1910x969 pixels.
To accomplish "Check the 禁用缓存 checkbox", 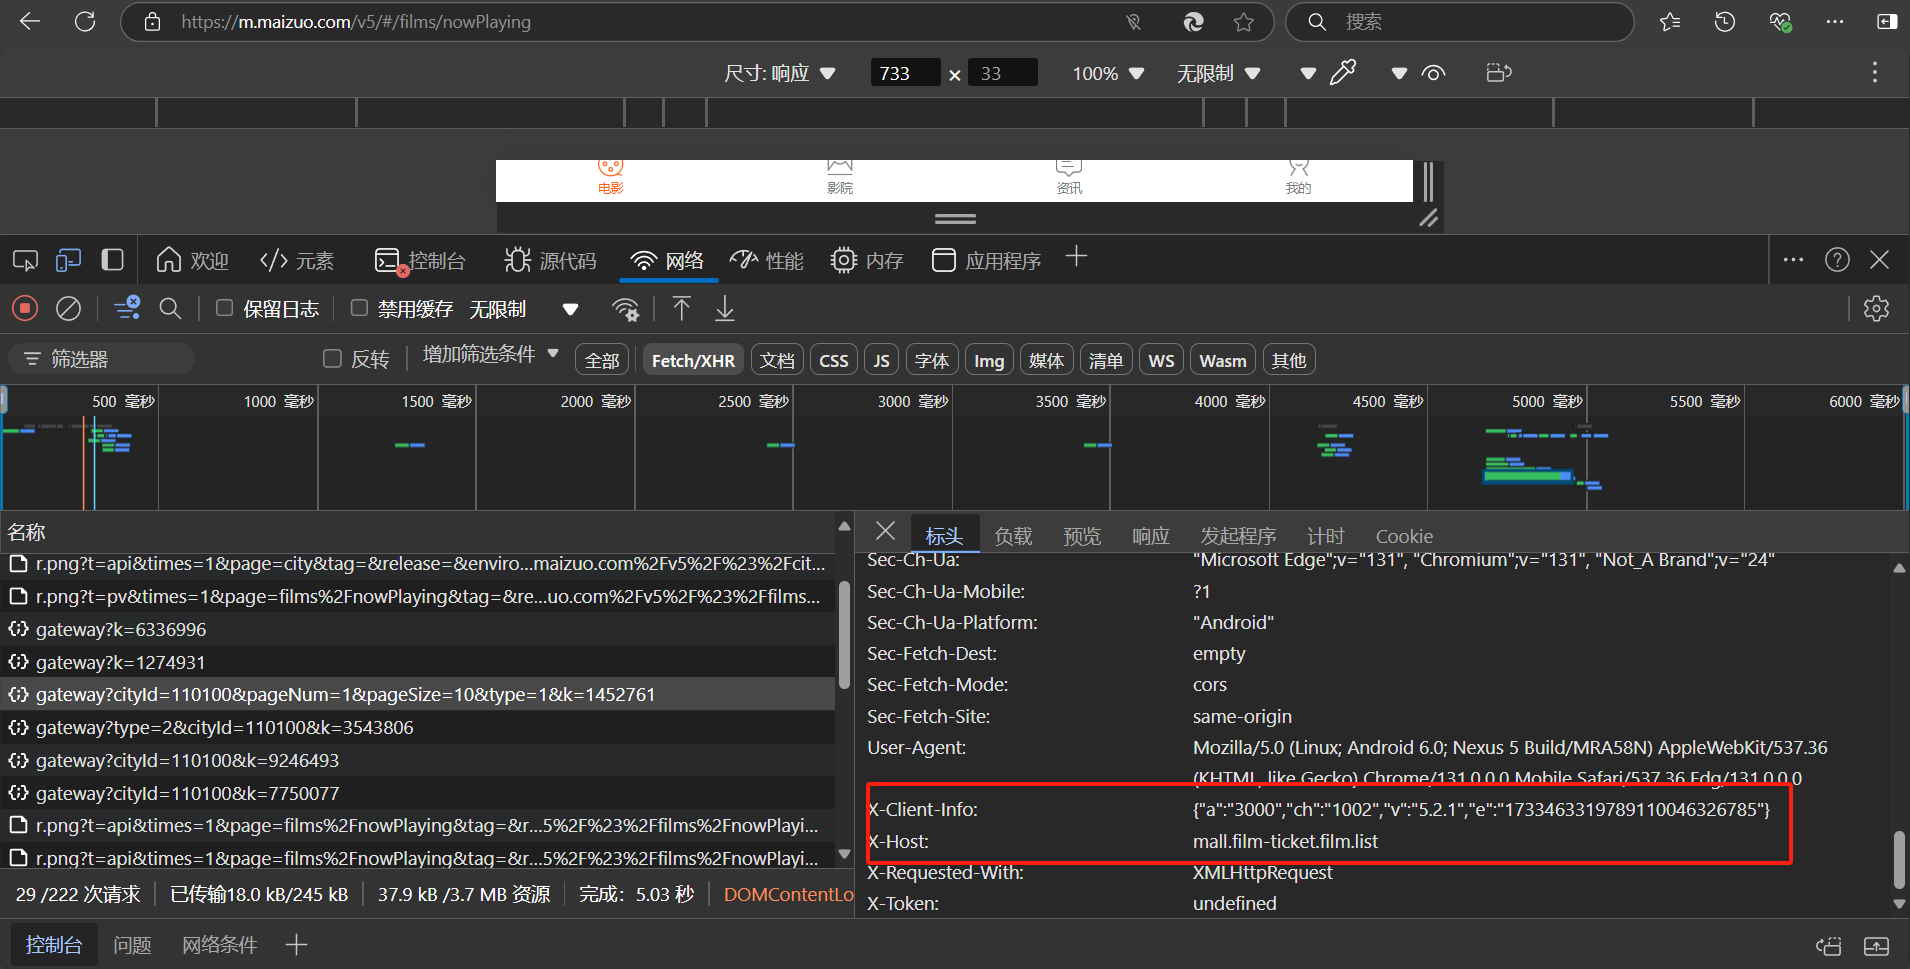I will click(359, 308).
